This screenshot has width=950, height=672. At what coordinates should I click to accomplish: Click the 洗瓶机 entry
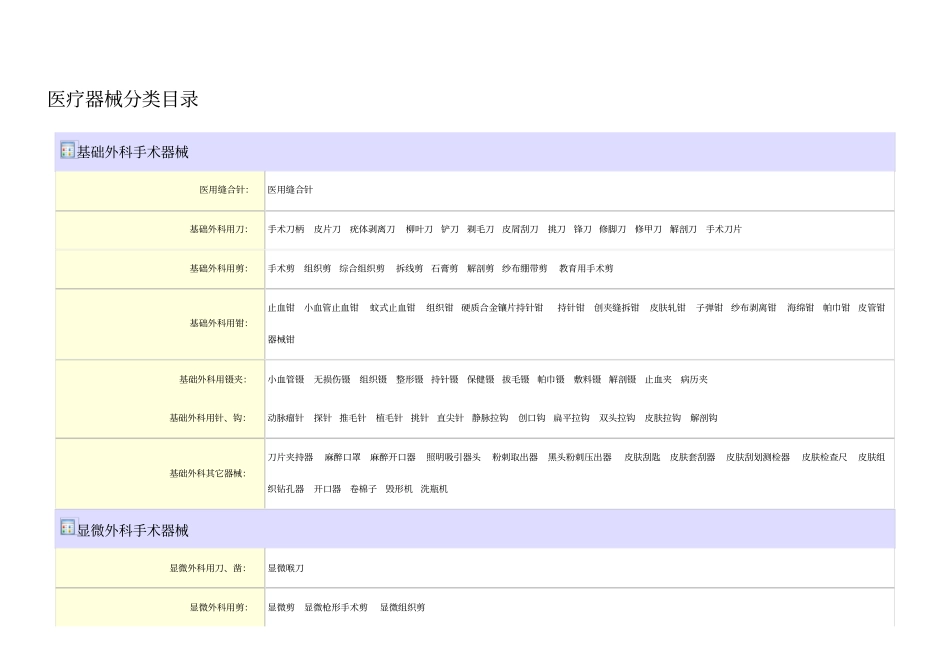(434, 489)
